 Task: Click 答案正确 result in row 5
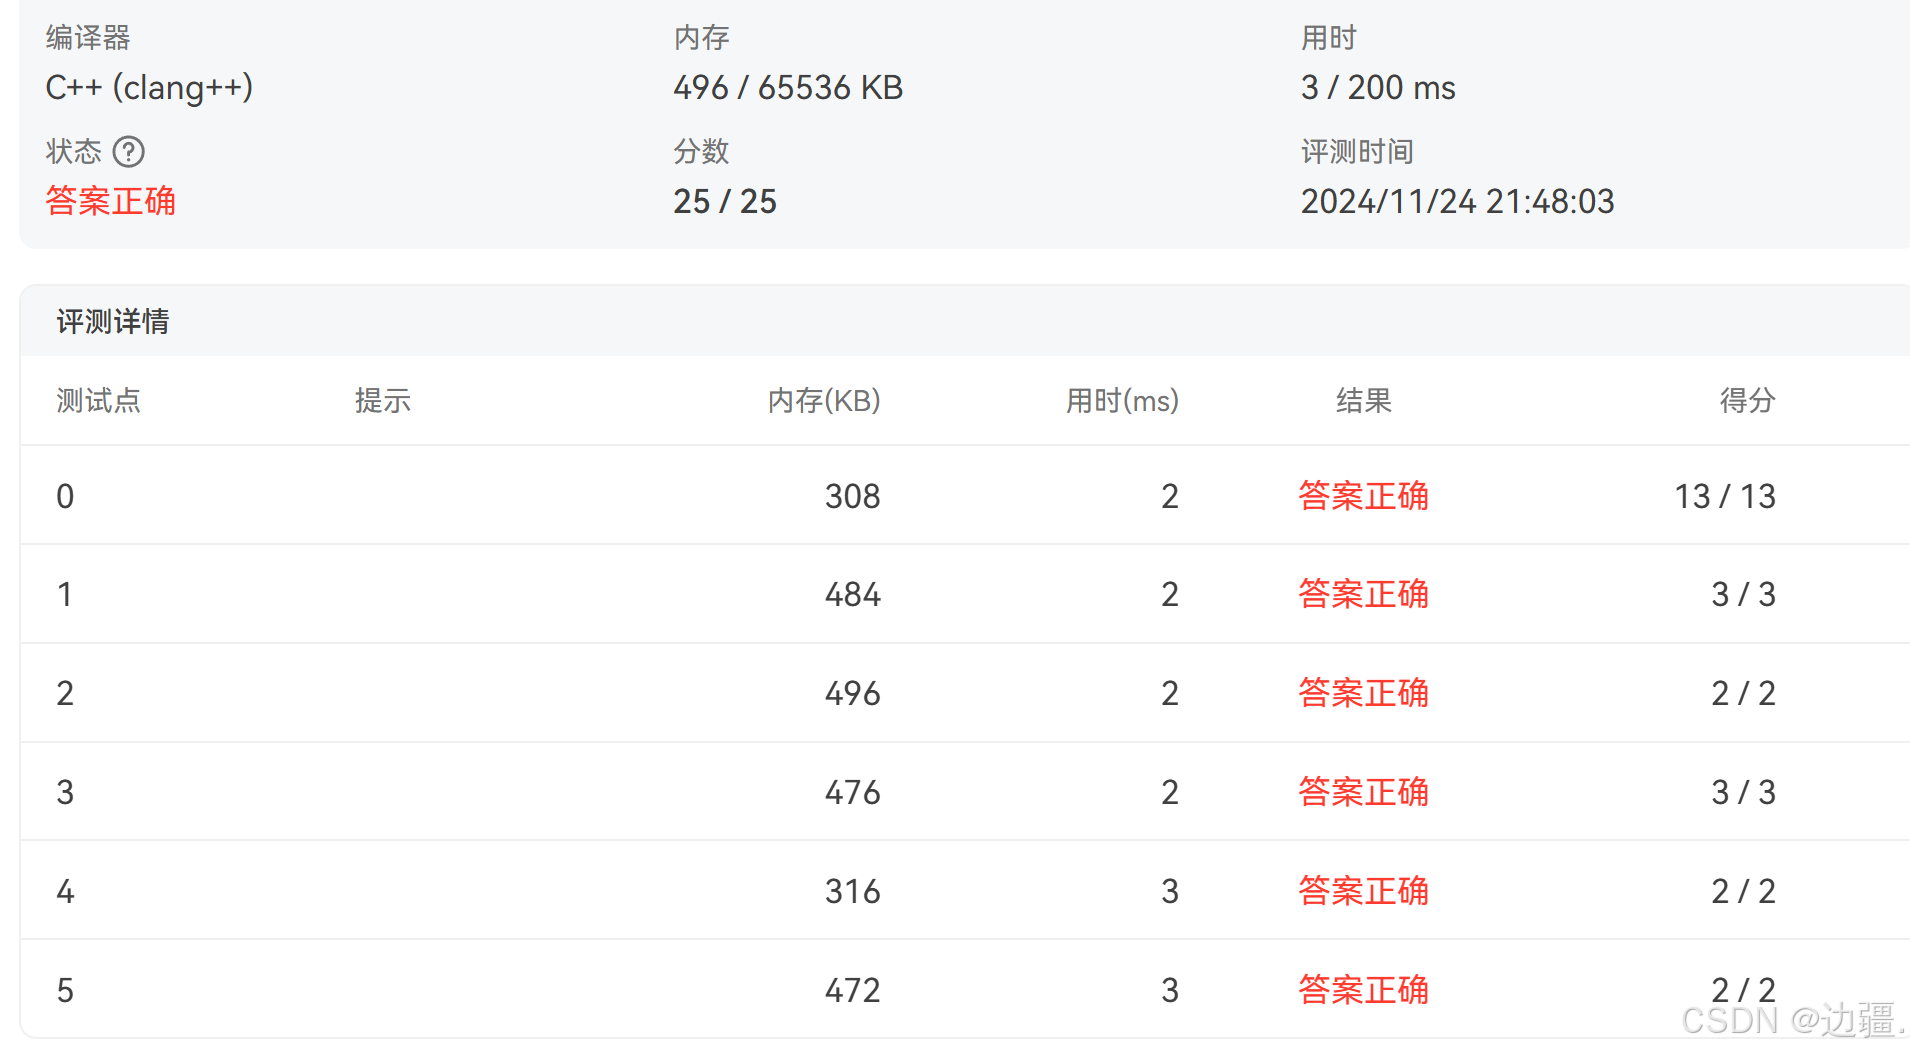[x=1364, y=990]
